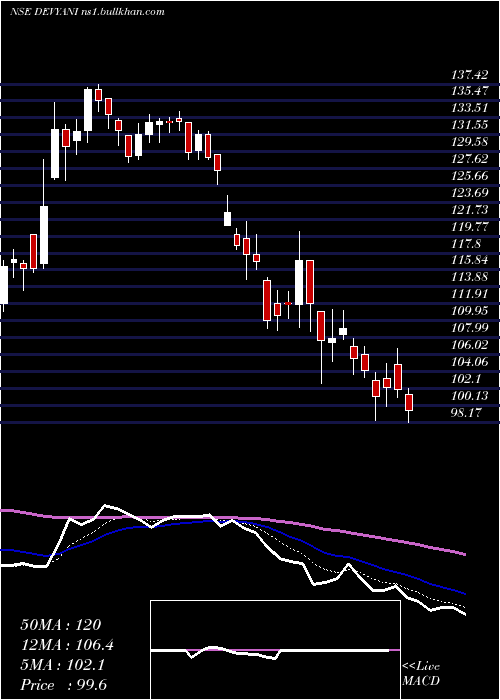This screenshot has width=500, height=700.
Task: Click the 111.91 price axis label
Action: pyautogui.click(x=469, y=294)
